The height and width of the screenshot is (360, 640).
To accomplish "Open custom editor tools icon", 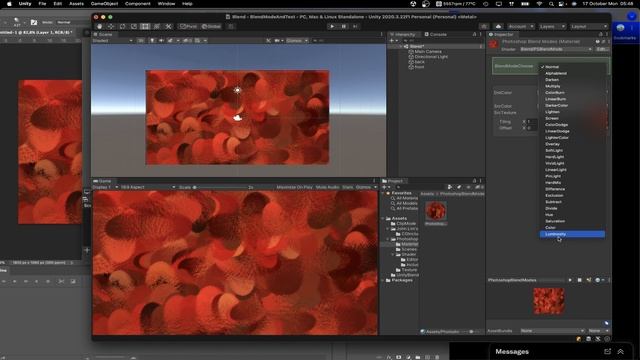I will tap(168, 26).
